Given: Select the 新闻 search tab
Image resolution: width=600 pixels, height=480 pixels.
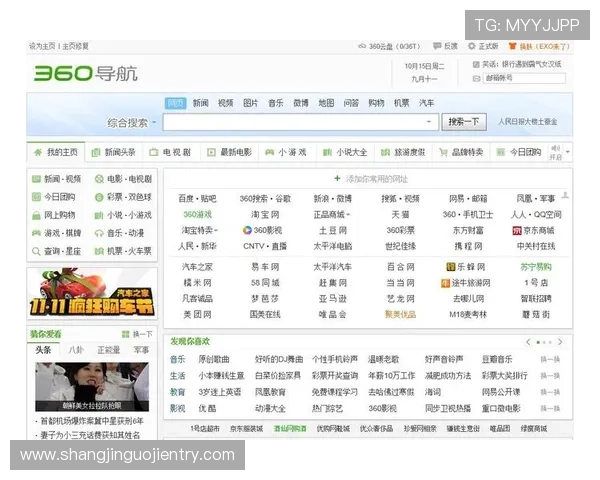Looking at the screenshot, I should tap(201, 103).
